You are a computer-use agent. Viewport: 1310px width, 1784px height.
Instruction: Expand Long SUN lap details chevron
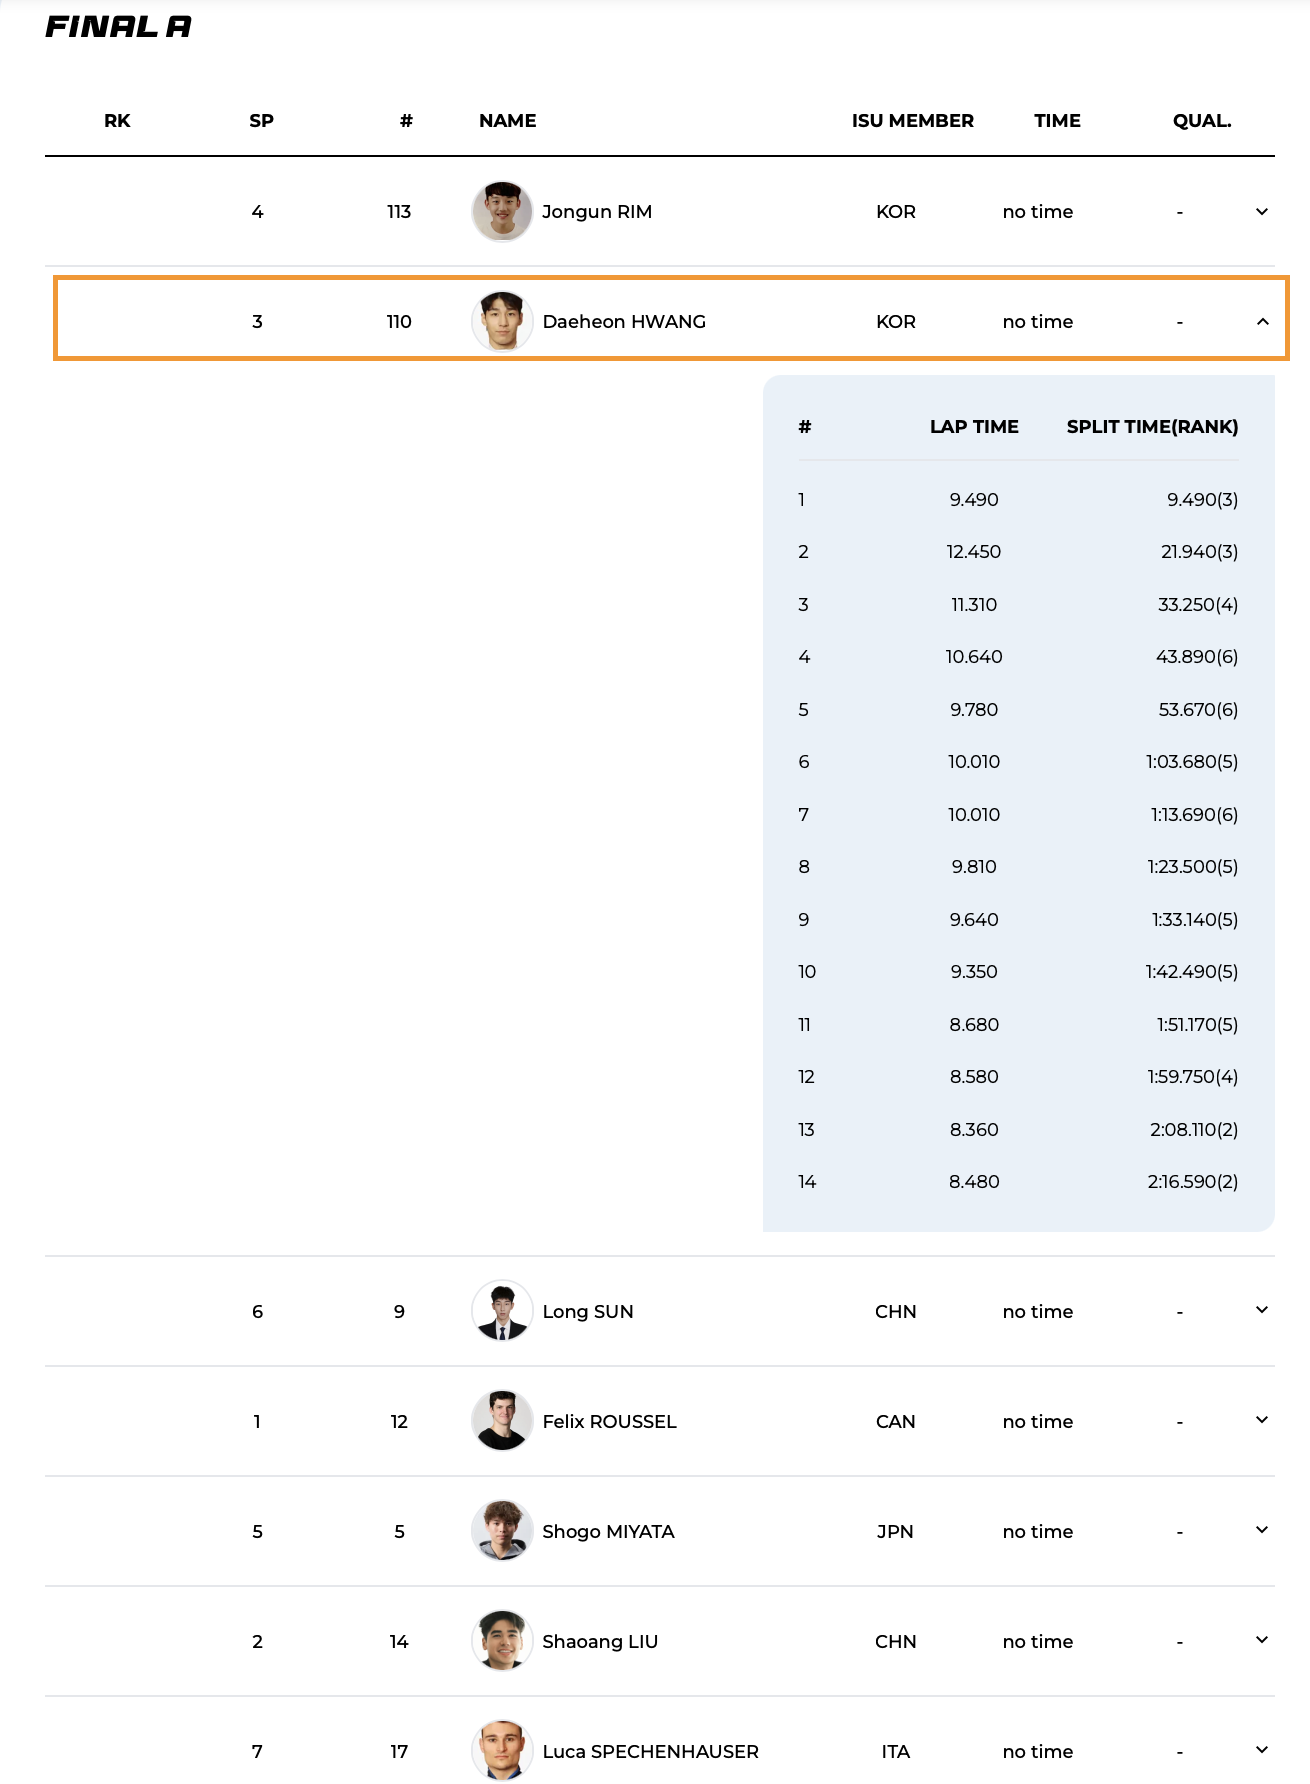pyautogui.click(x=1261, y=1310)
